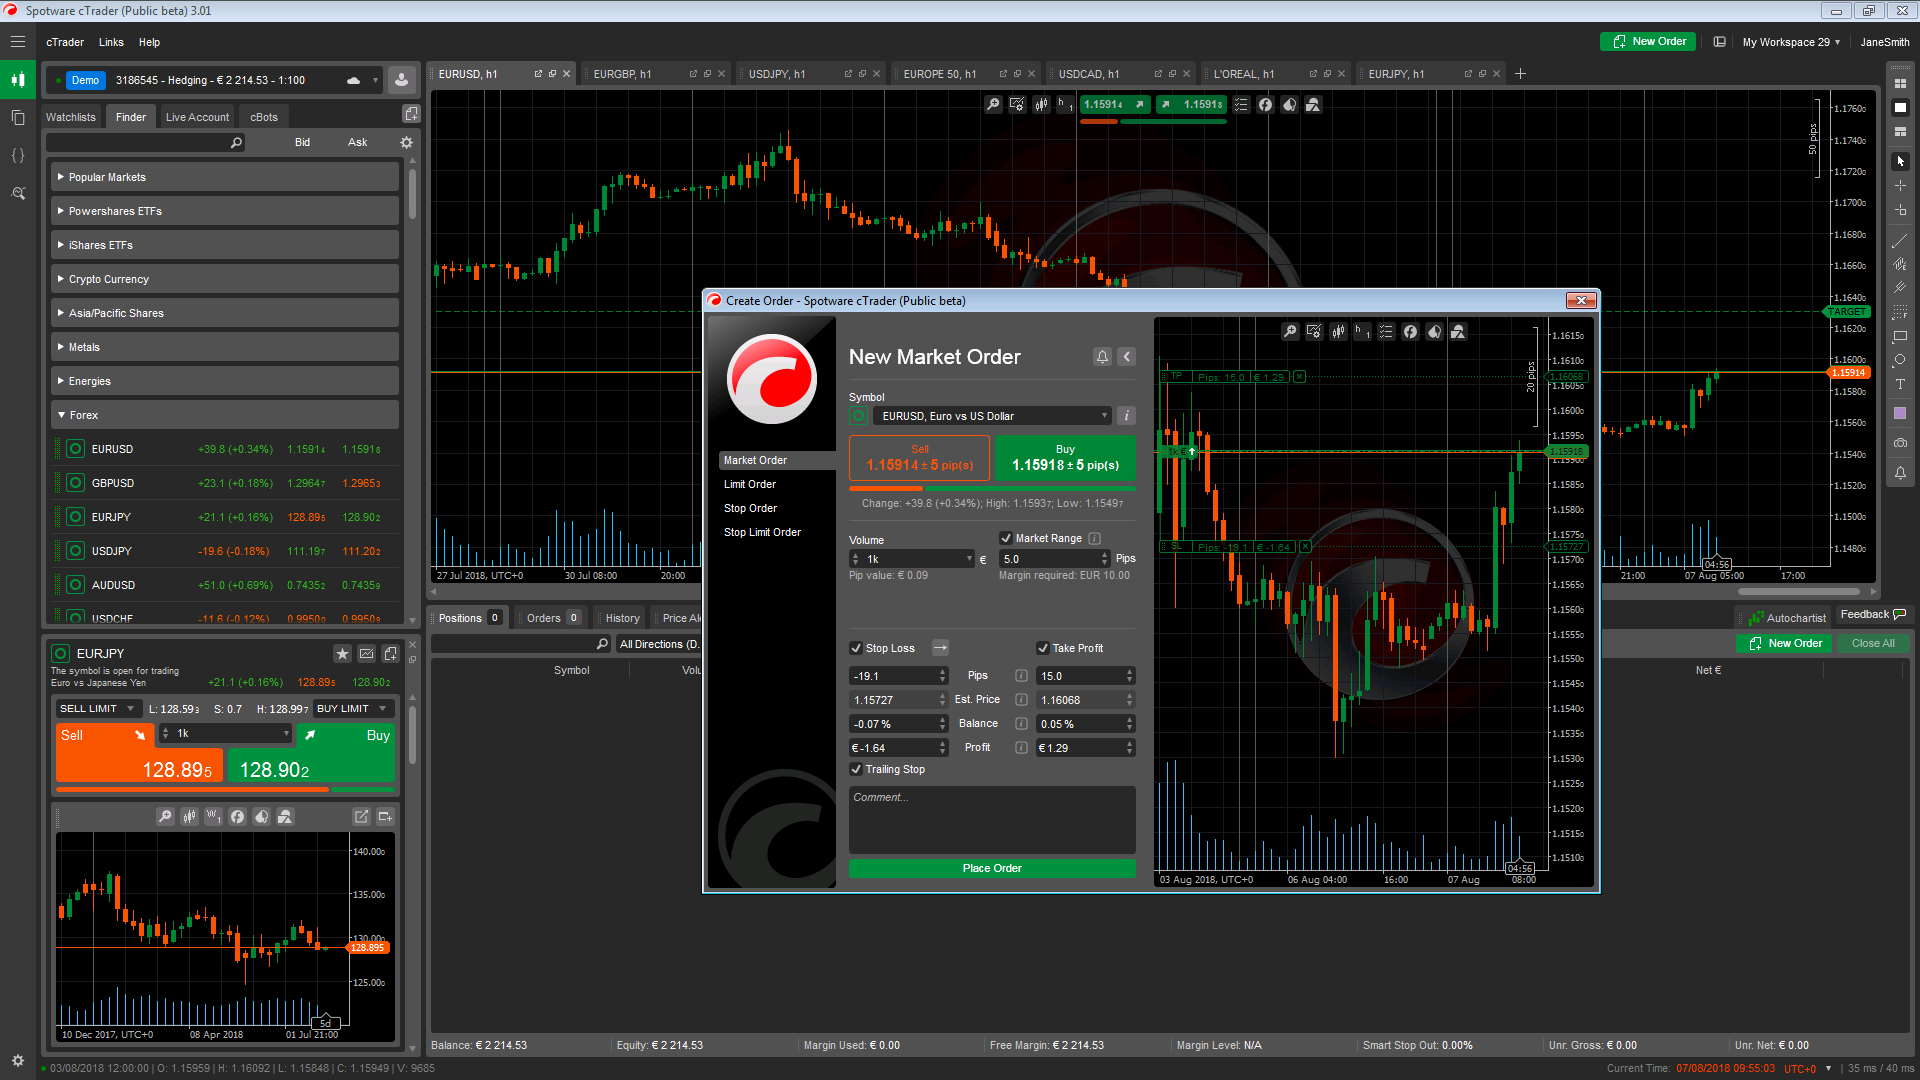
Task: Expand the Popular Markets group
Action: click(225, 177)
